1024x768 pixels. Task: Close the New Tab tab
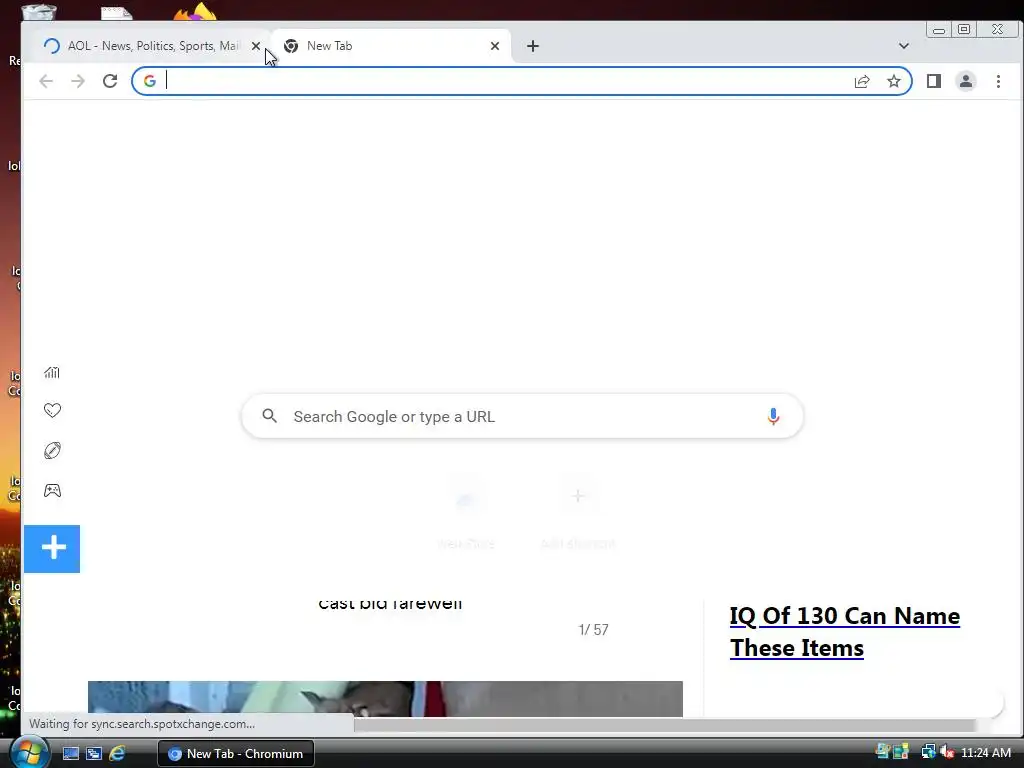[x=494, y=46]
